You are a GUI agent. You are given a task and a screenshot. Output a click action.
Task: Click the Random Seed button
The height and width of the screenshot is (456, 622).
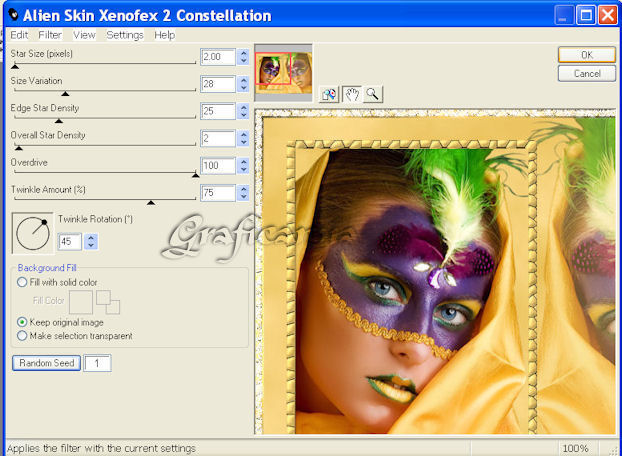[x=46, y=363]
